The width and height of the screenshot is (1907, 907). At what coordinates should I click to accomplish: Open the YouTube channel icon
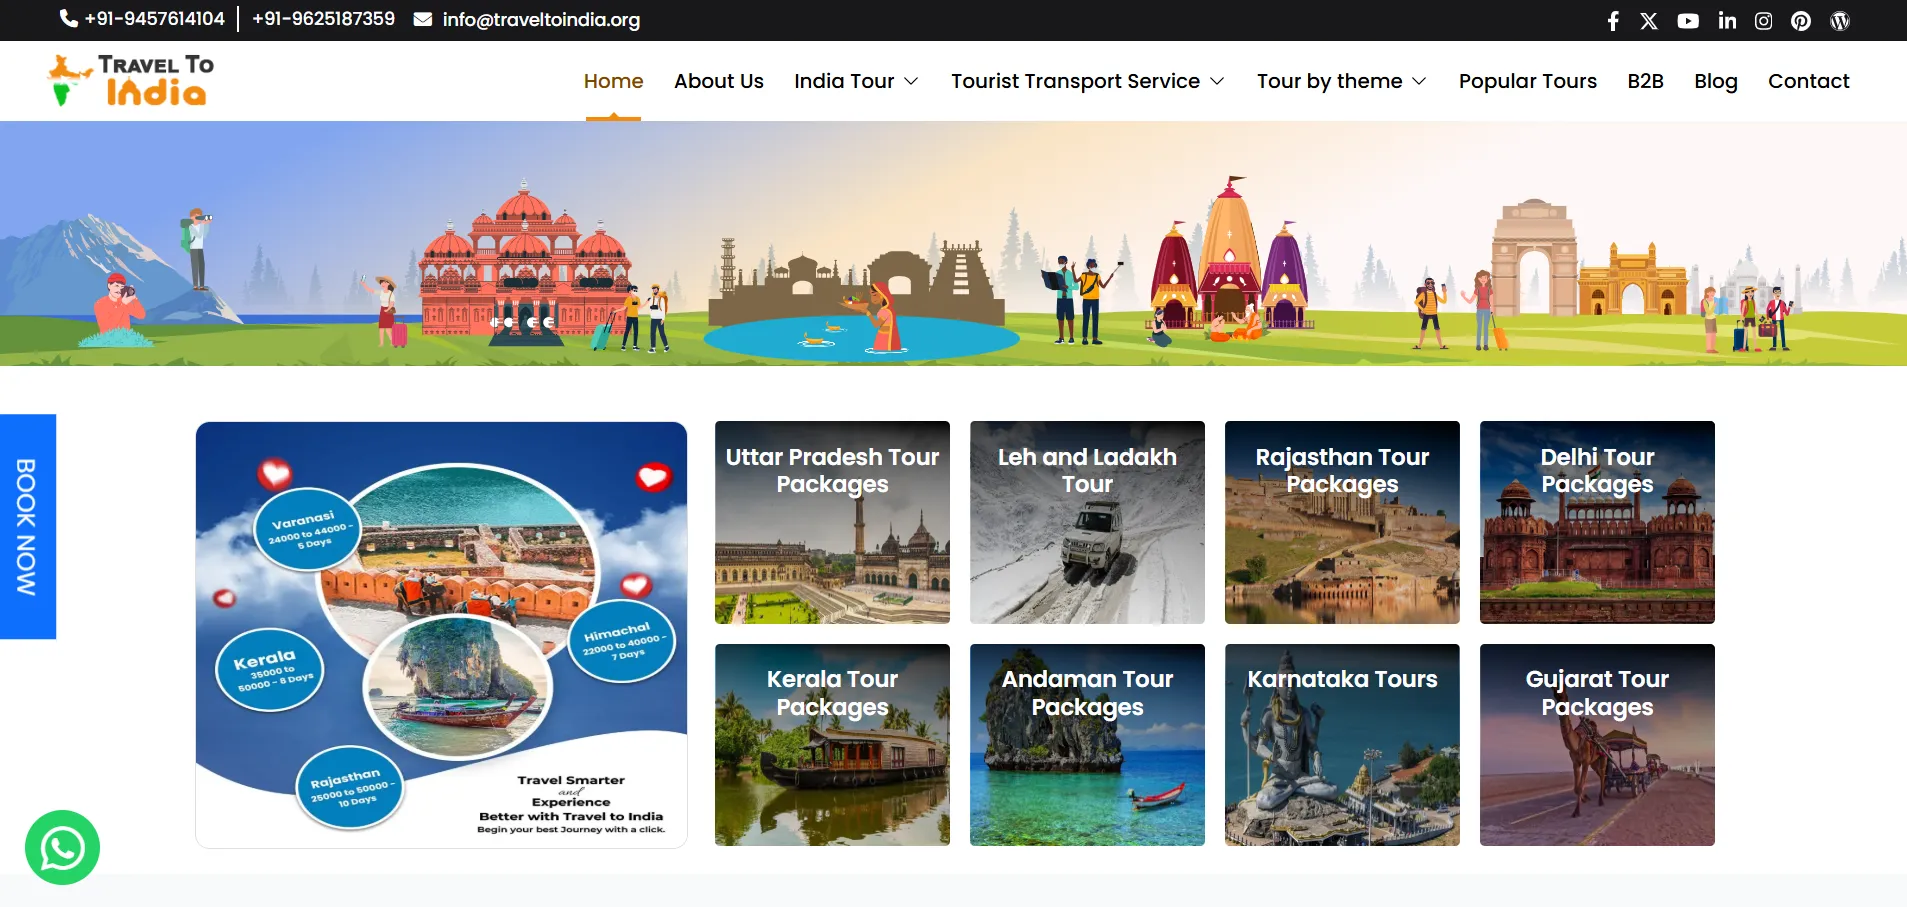[x=1688, y=21]
